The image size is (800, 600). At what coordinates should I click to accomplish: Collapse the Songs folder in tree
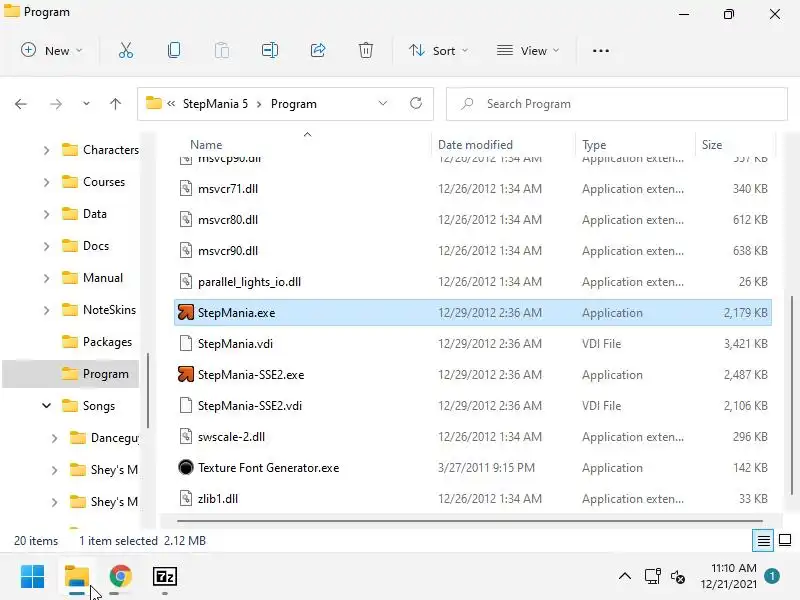click(x=46, y=406)
